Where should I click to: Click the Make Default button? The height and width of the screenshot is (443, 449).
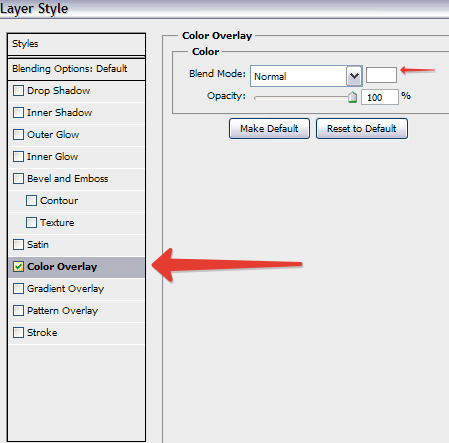point(269,129)
